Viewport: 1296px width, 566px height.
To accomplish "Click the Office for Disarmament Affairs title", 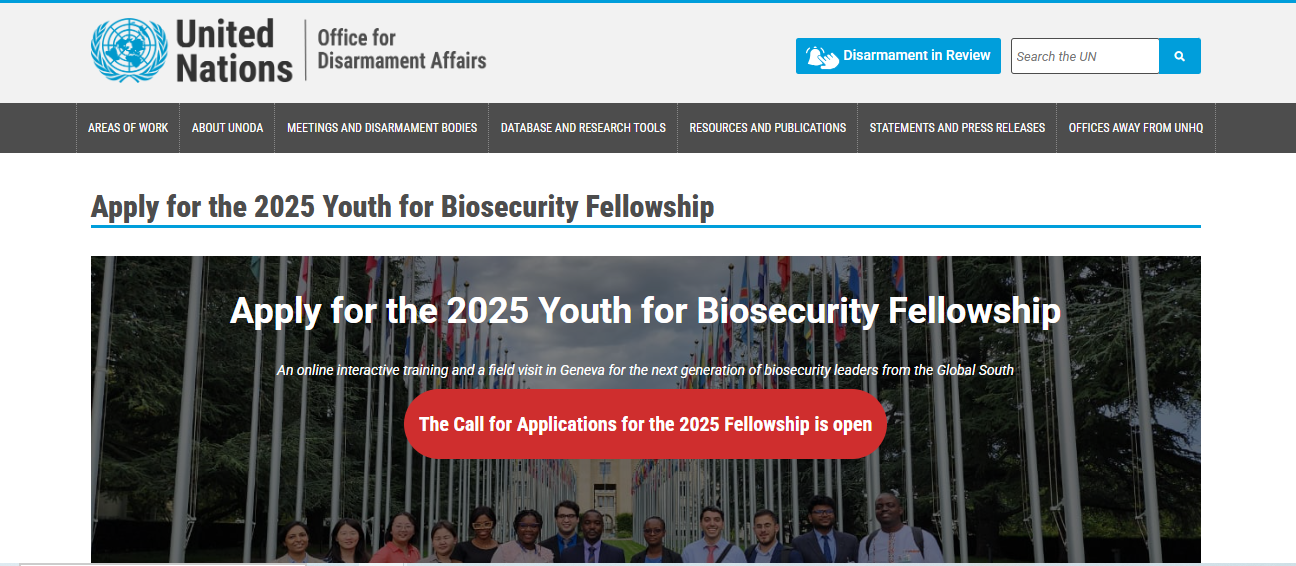I will click(x=401, y=50).
